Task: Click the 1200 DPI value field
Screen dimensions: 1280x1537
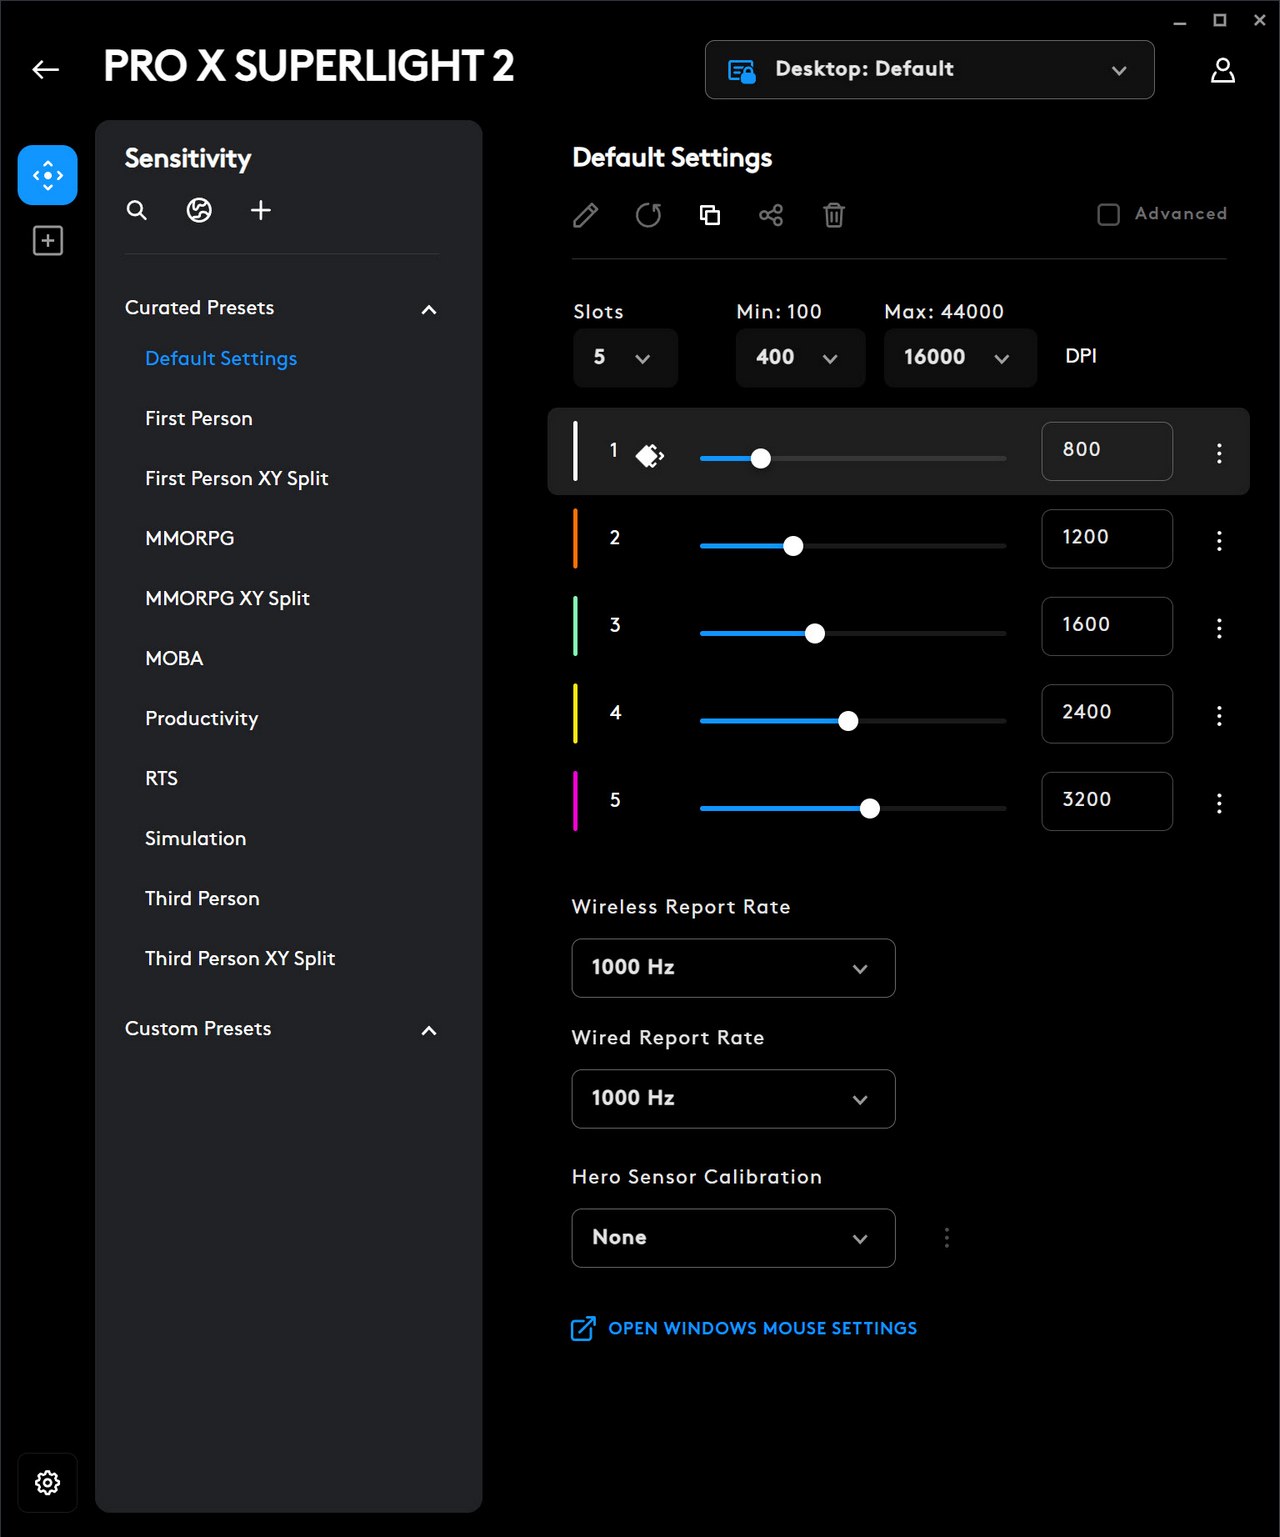Action: tap(1107, 539)
